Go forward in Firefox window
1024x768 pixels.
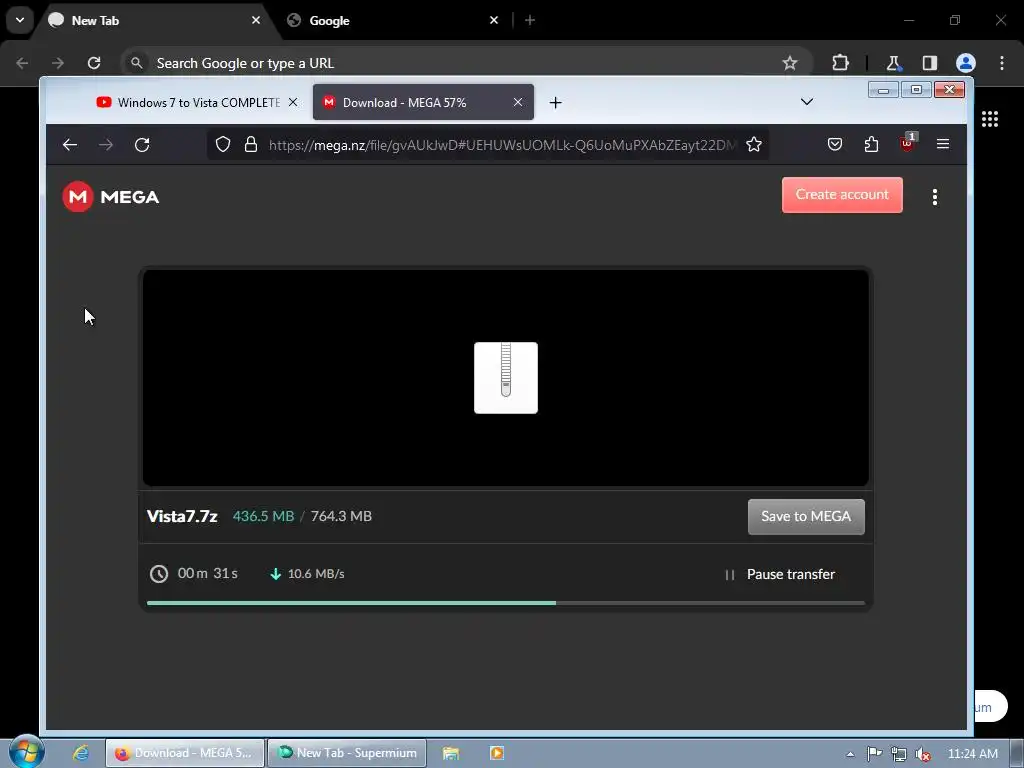(x=106, y=144)
